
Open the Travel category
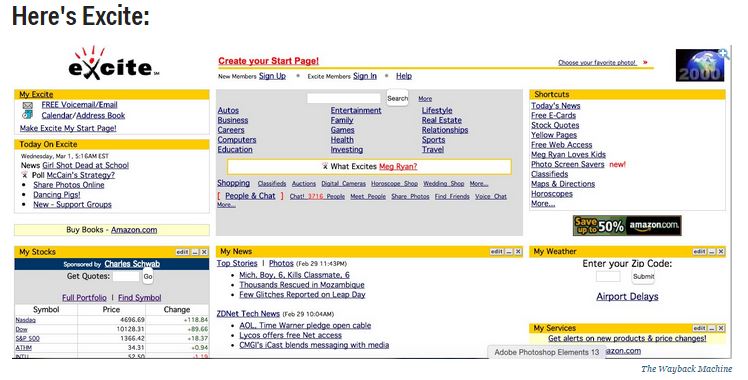click(x=433, y=150)
